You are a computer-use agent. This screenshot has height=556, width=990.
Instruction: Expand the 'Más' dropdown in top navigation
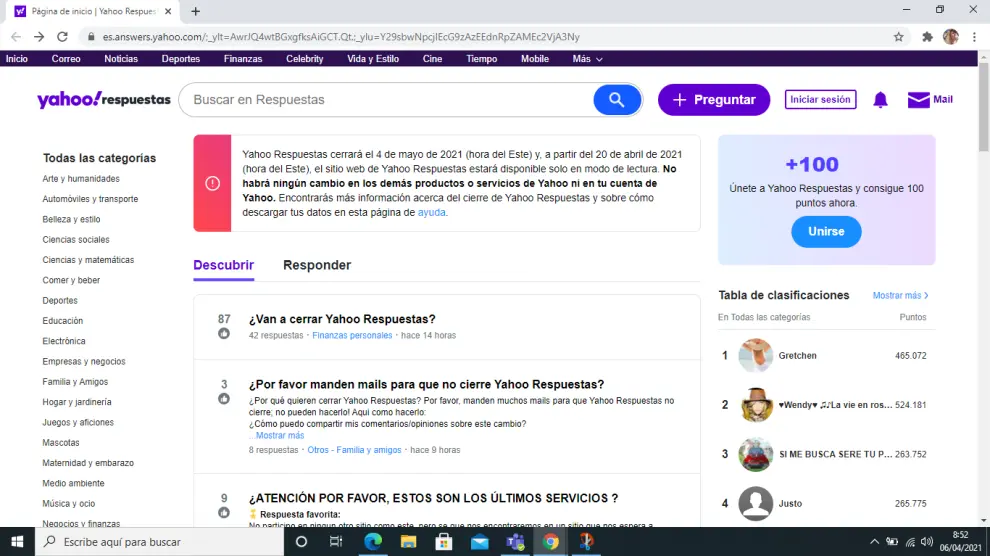click(x=587, y=59)
